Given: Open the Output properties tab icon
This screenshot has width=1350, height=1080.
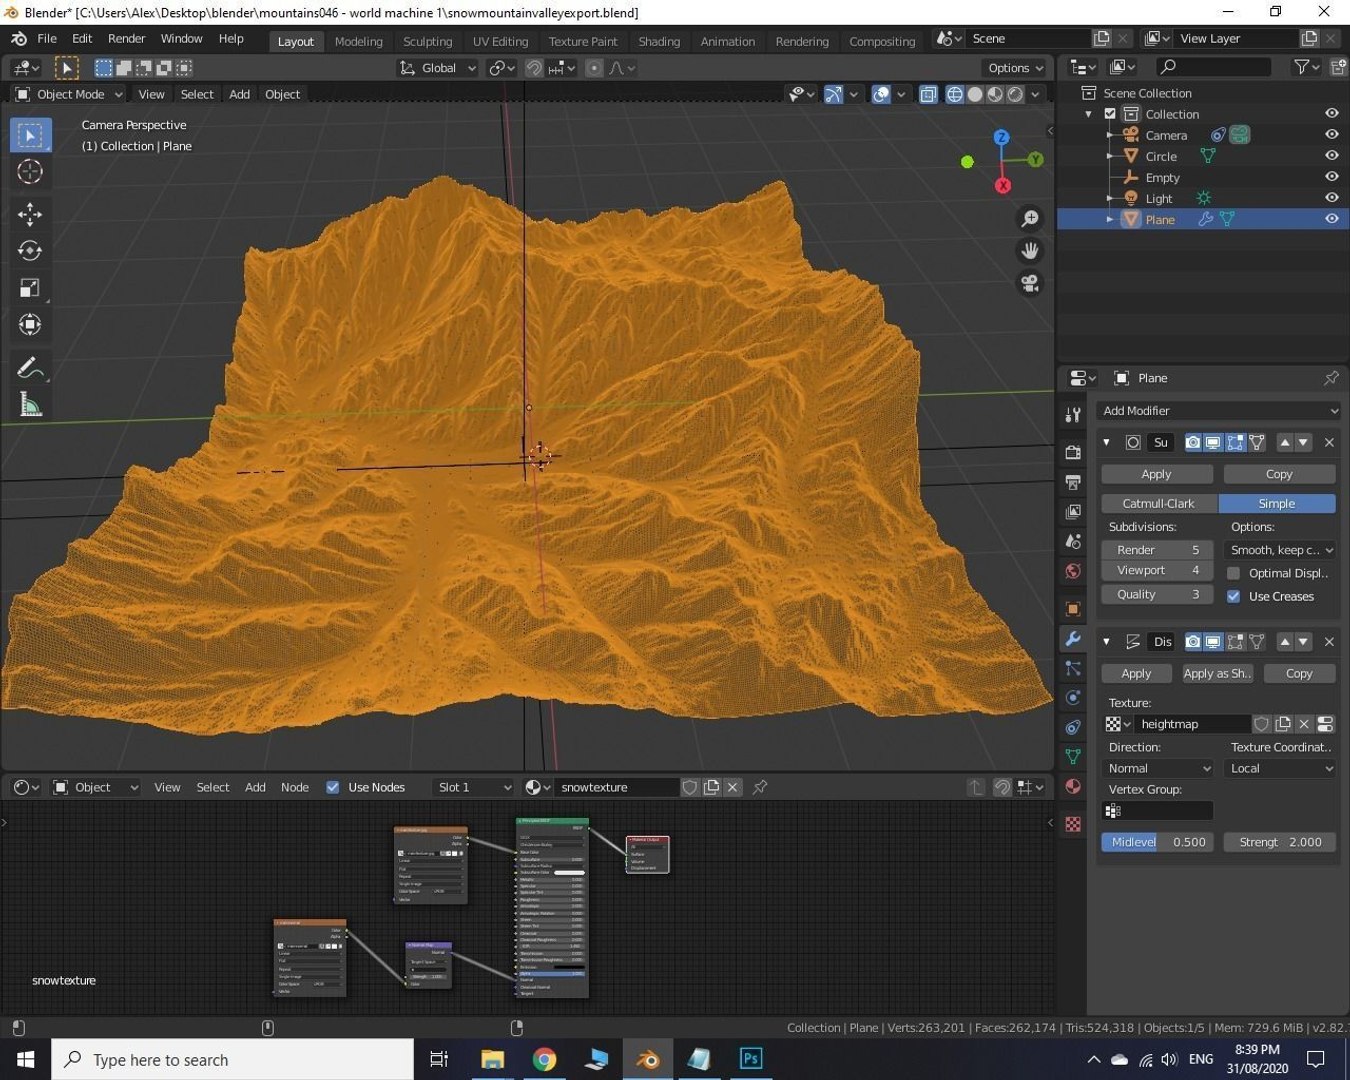Looking at the screenshot, I should tap(1073, 482).
